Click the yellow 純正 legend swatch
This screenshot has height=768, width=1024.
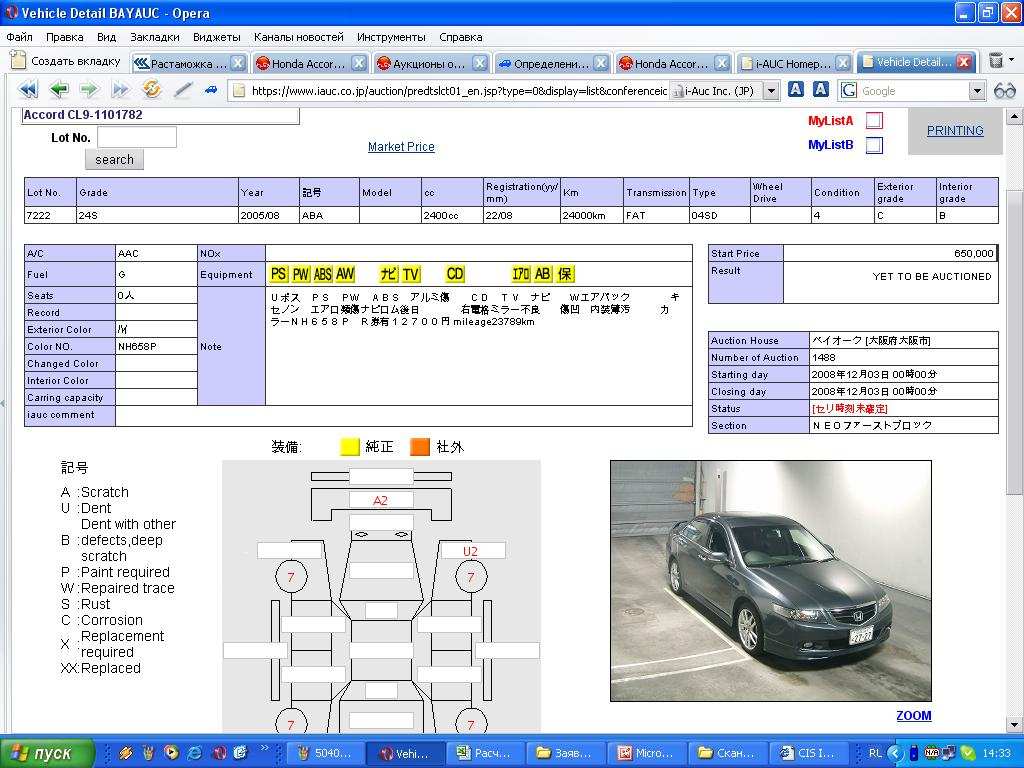tap(350, 447)
